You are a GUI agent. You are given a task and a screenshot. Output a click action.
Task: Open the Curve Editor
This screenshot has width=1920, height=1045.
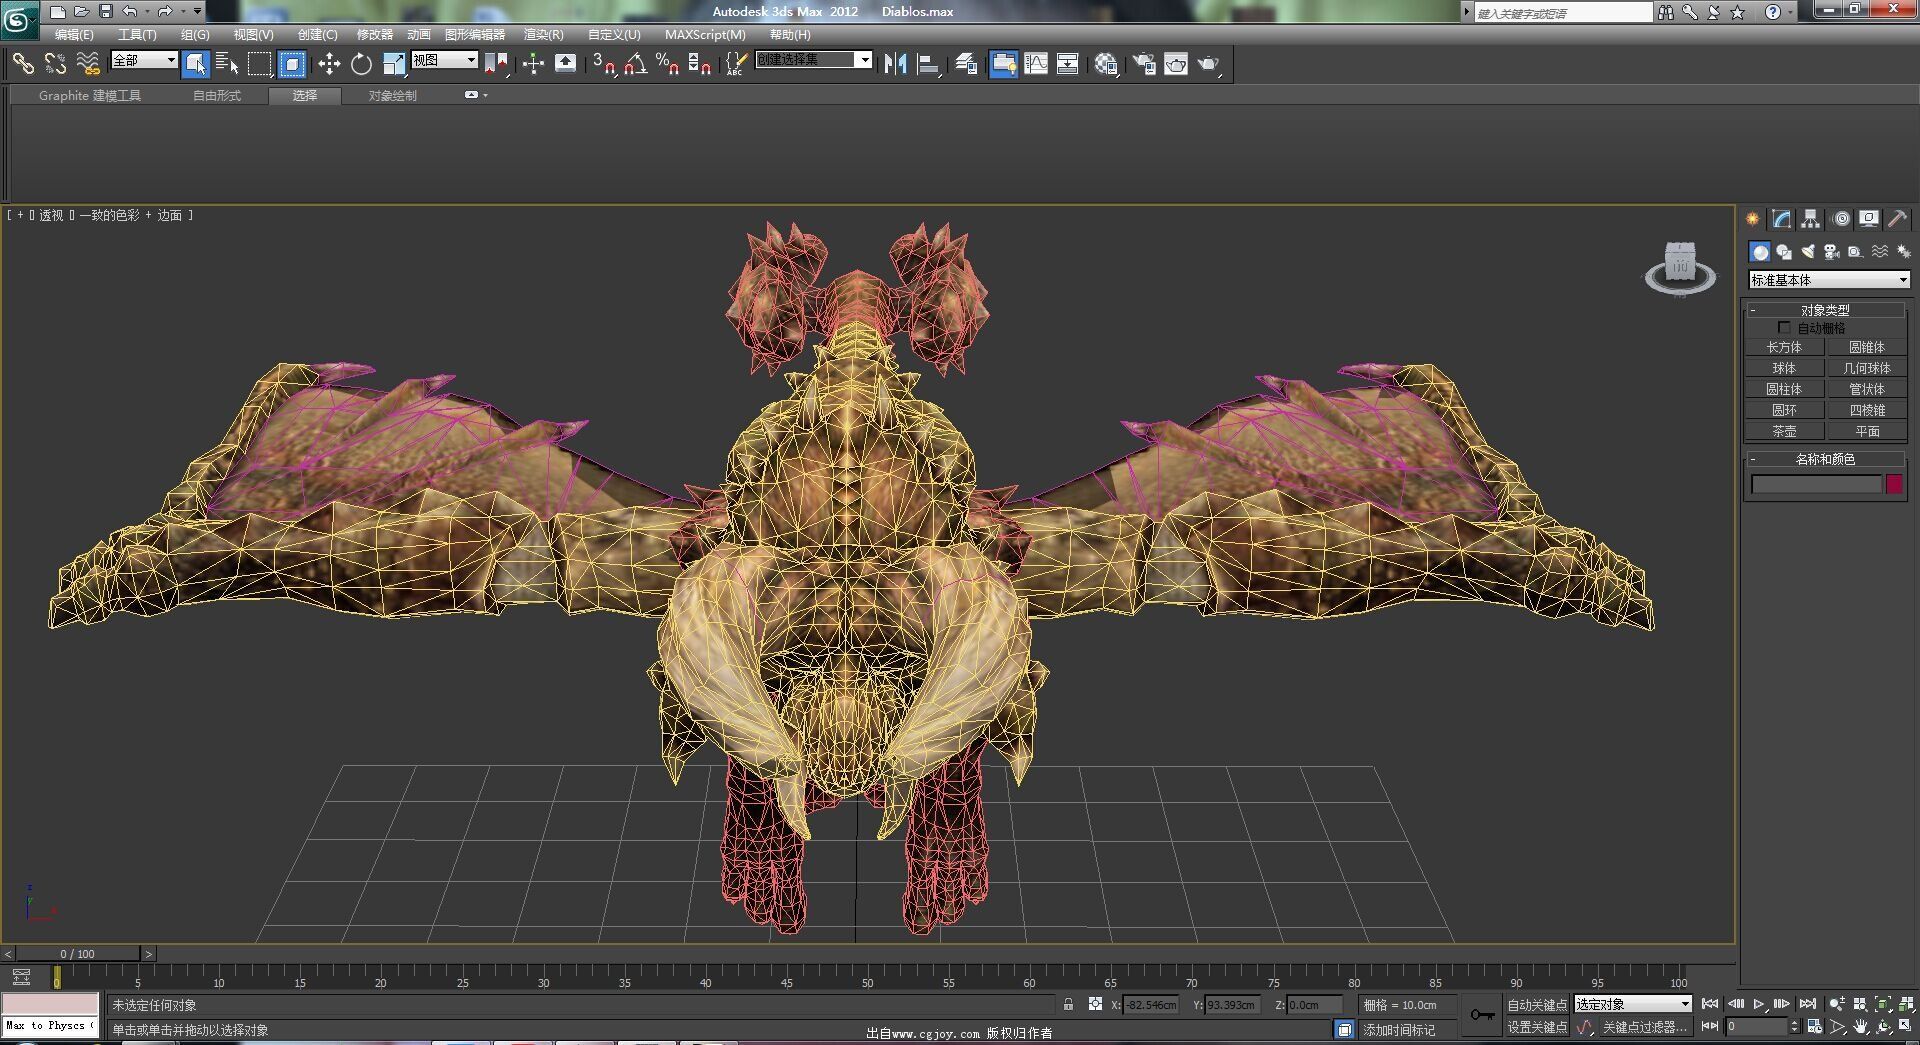point(1036,64)
